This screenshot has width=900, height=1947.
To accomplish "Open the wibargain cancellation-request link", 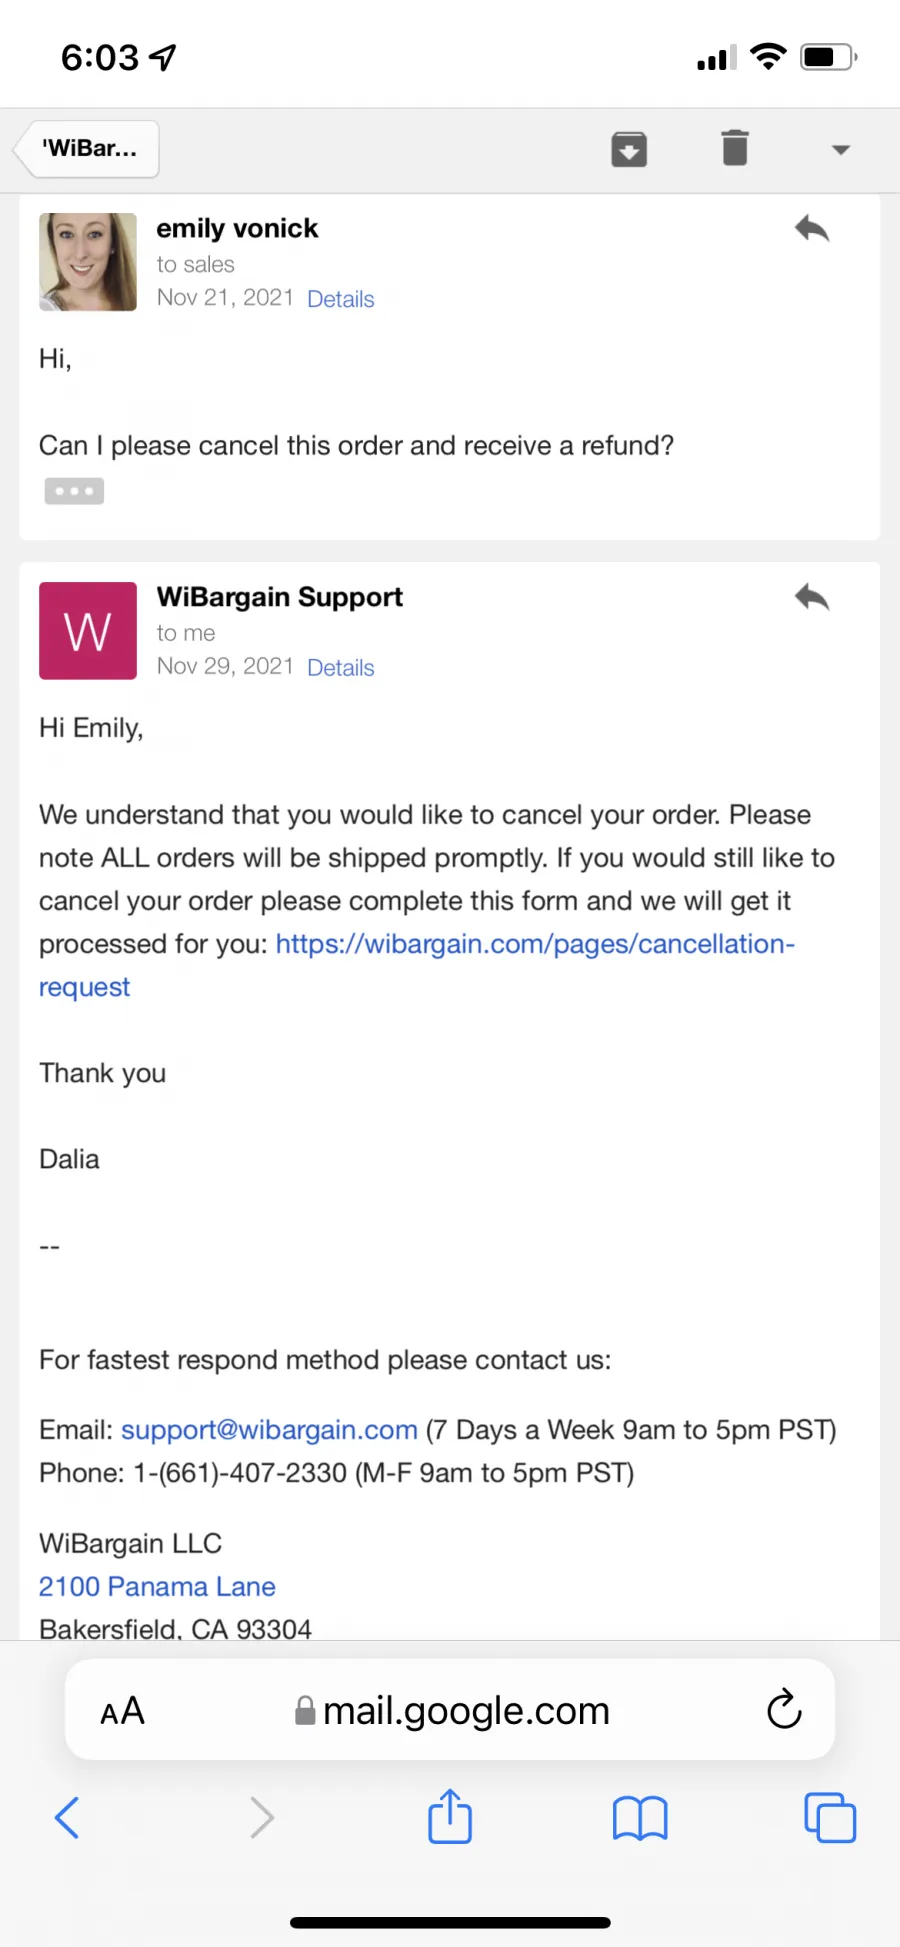I will pos(417,965).
